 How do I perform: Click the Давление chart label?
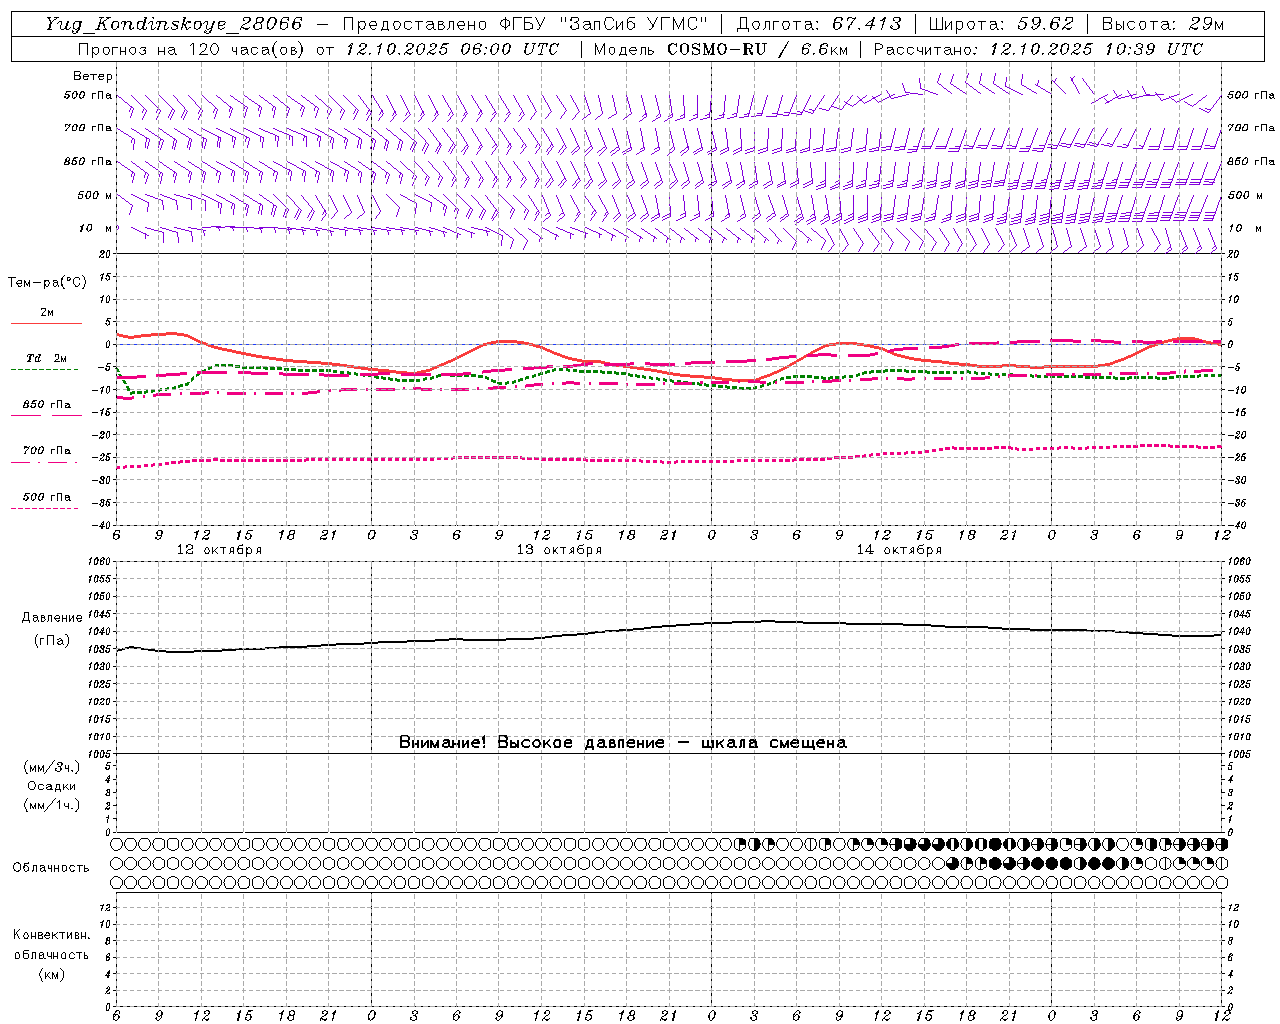(52, 618)
